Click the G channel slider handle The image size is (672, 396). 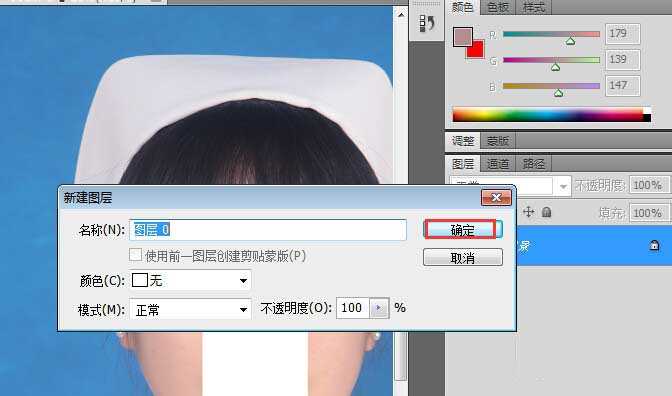tap(555, 67)
